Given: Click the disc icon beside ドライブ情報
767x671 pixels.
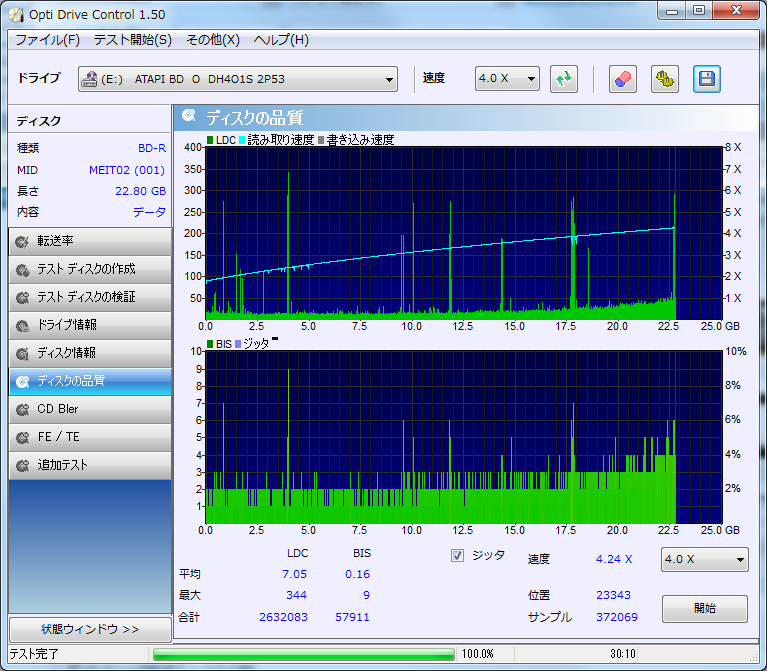Looking at the screenshot, I should pyautogui.click(x=22, y=325).
